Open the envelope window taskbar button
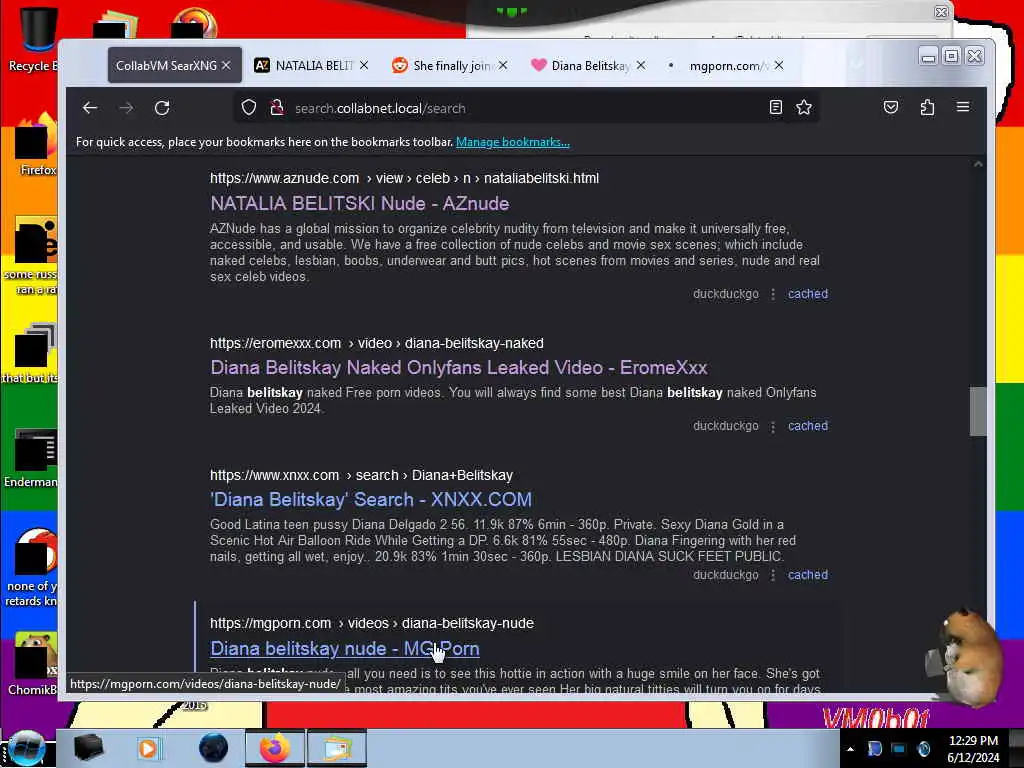 click(x=336, y=748)
